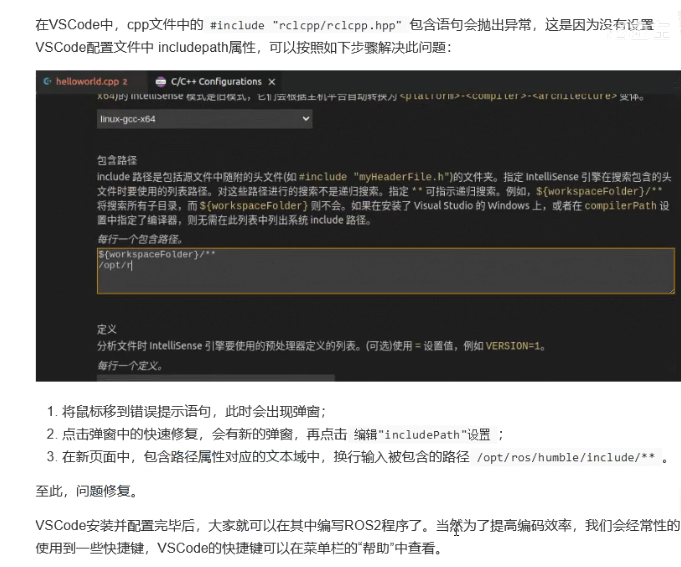Click the '#include "myHeaderFile.h"' example text
The image size is (681, 567).
click(374, 177)
